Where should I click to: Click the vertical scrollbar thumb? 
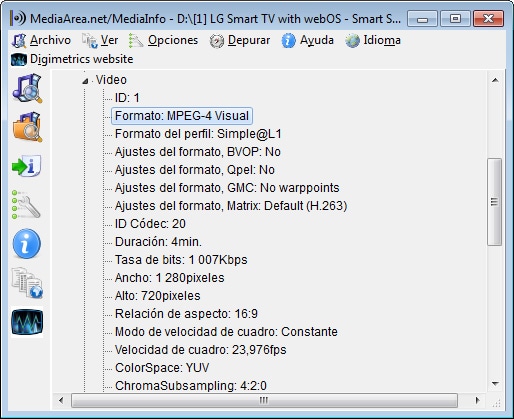pyautogui.click(x=494, y=202)
